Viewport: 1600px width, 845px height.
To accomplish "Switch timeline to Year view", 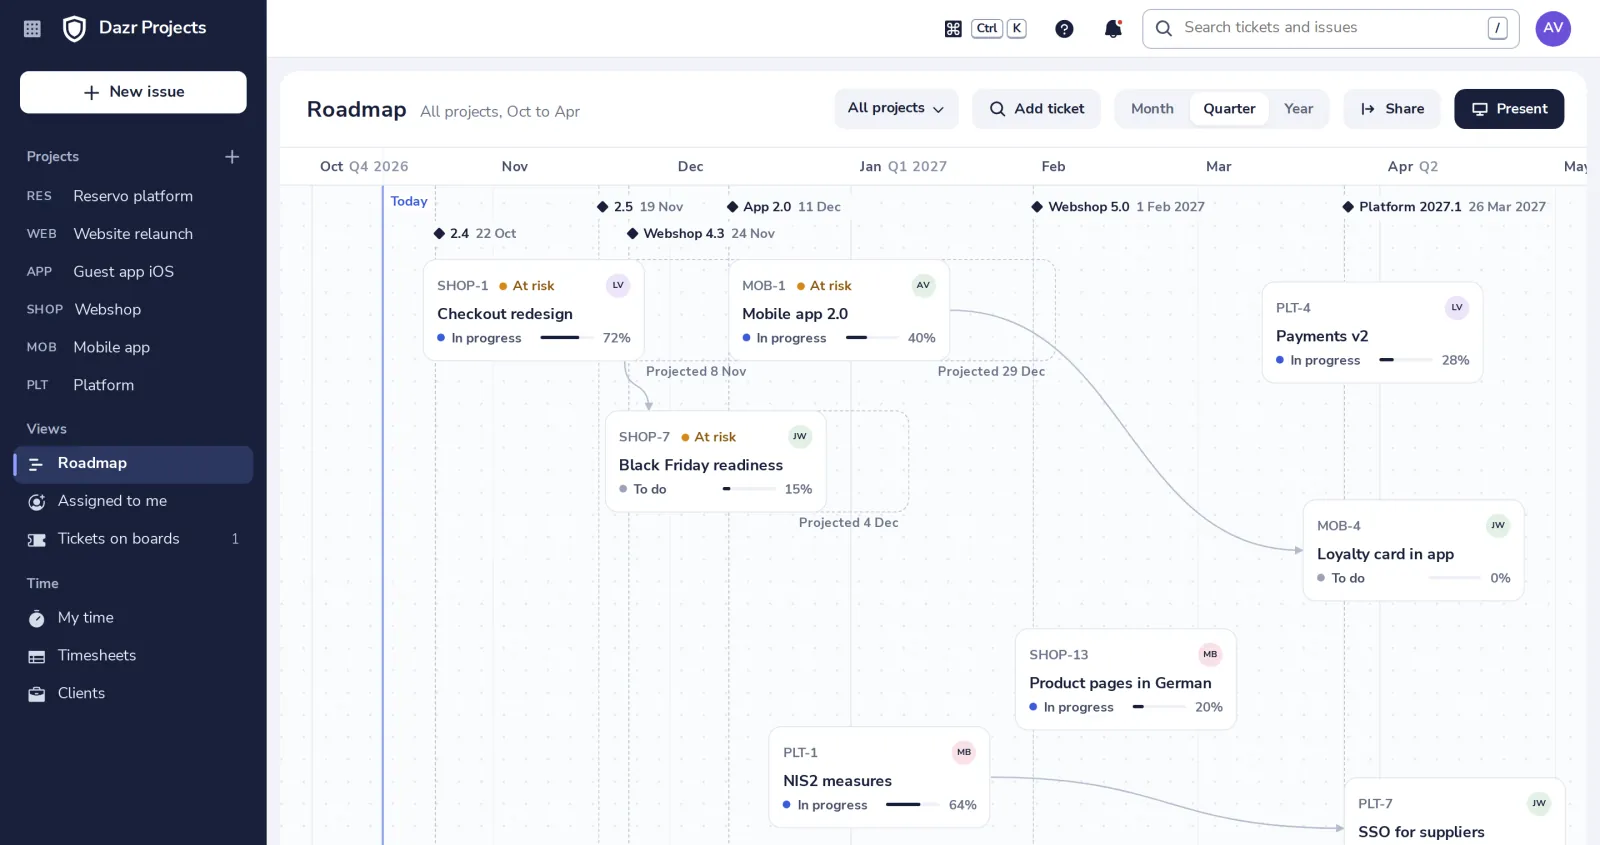I will tap(1298, 109).
